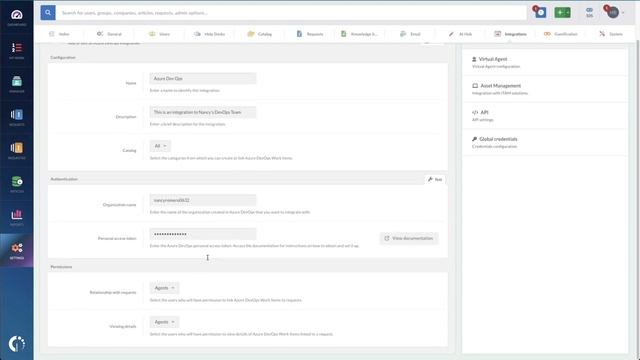The height and width of the screenshot is (360, 640).
Task: Open the Viewing details Agents dropdown
Action: (x=164, y=322)
